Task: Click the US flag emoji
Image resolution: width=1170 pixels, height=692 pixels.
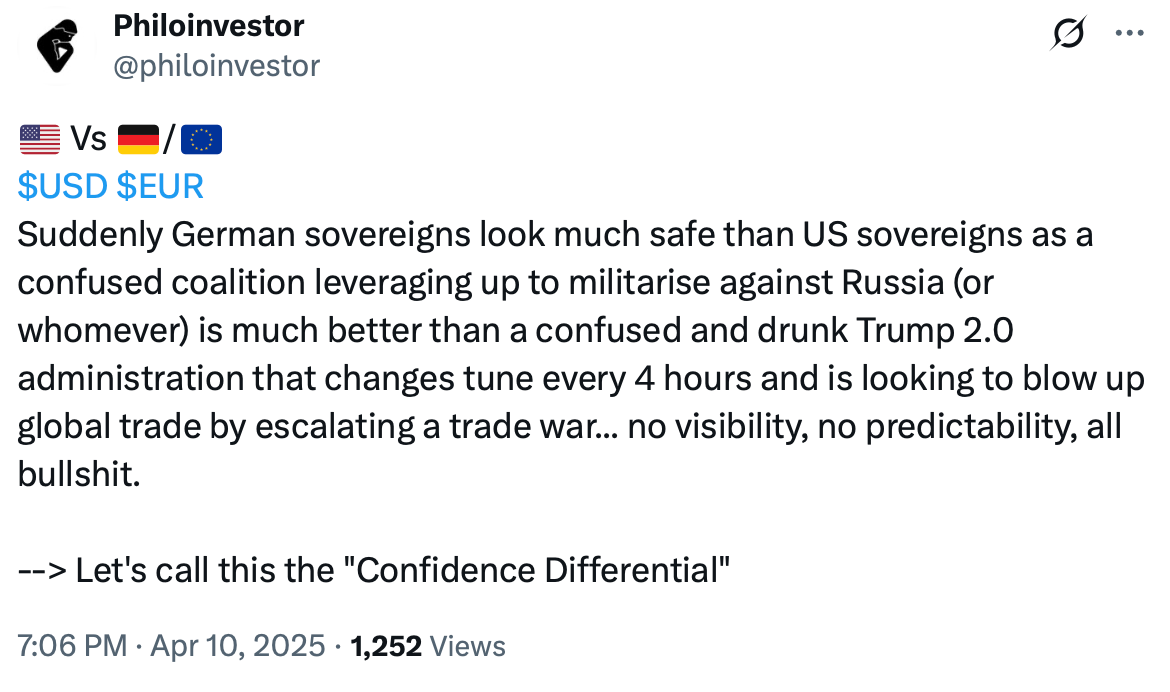Action: [x=39, y=139]
